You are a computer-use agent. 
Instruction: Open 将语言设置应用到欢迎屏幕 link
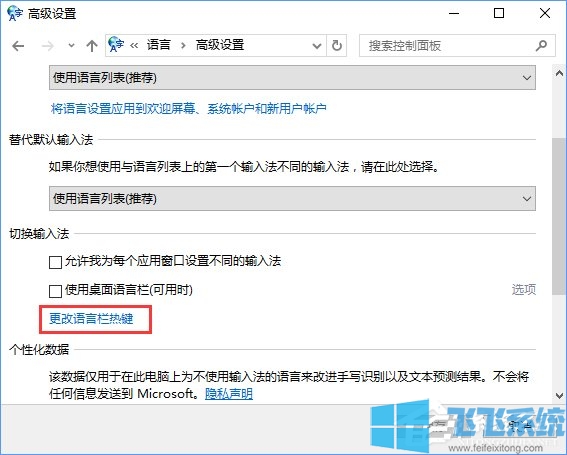coord(188,108)
